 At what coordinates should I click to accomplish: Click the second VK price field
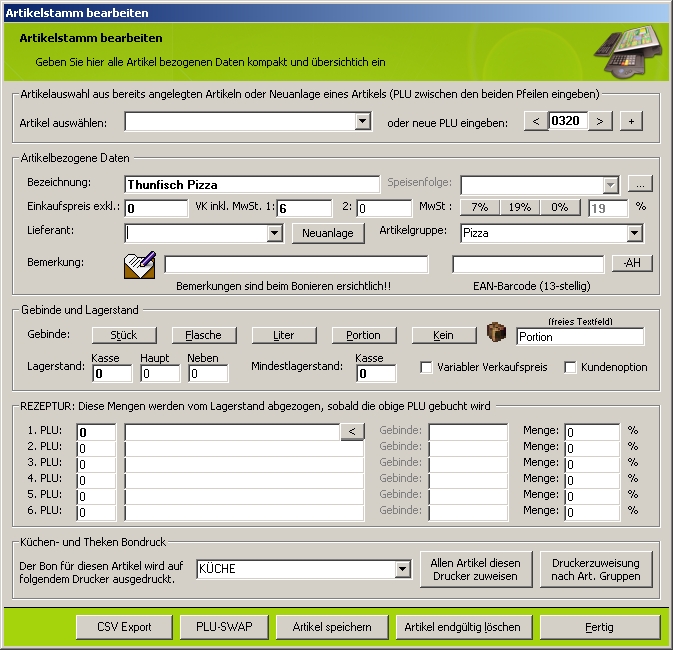tap(384, 209)
